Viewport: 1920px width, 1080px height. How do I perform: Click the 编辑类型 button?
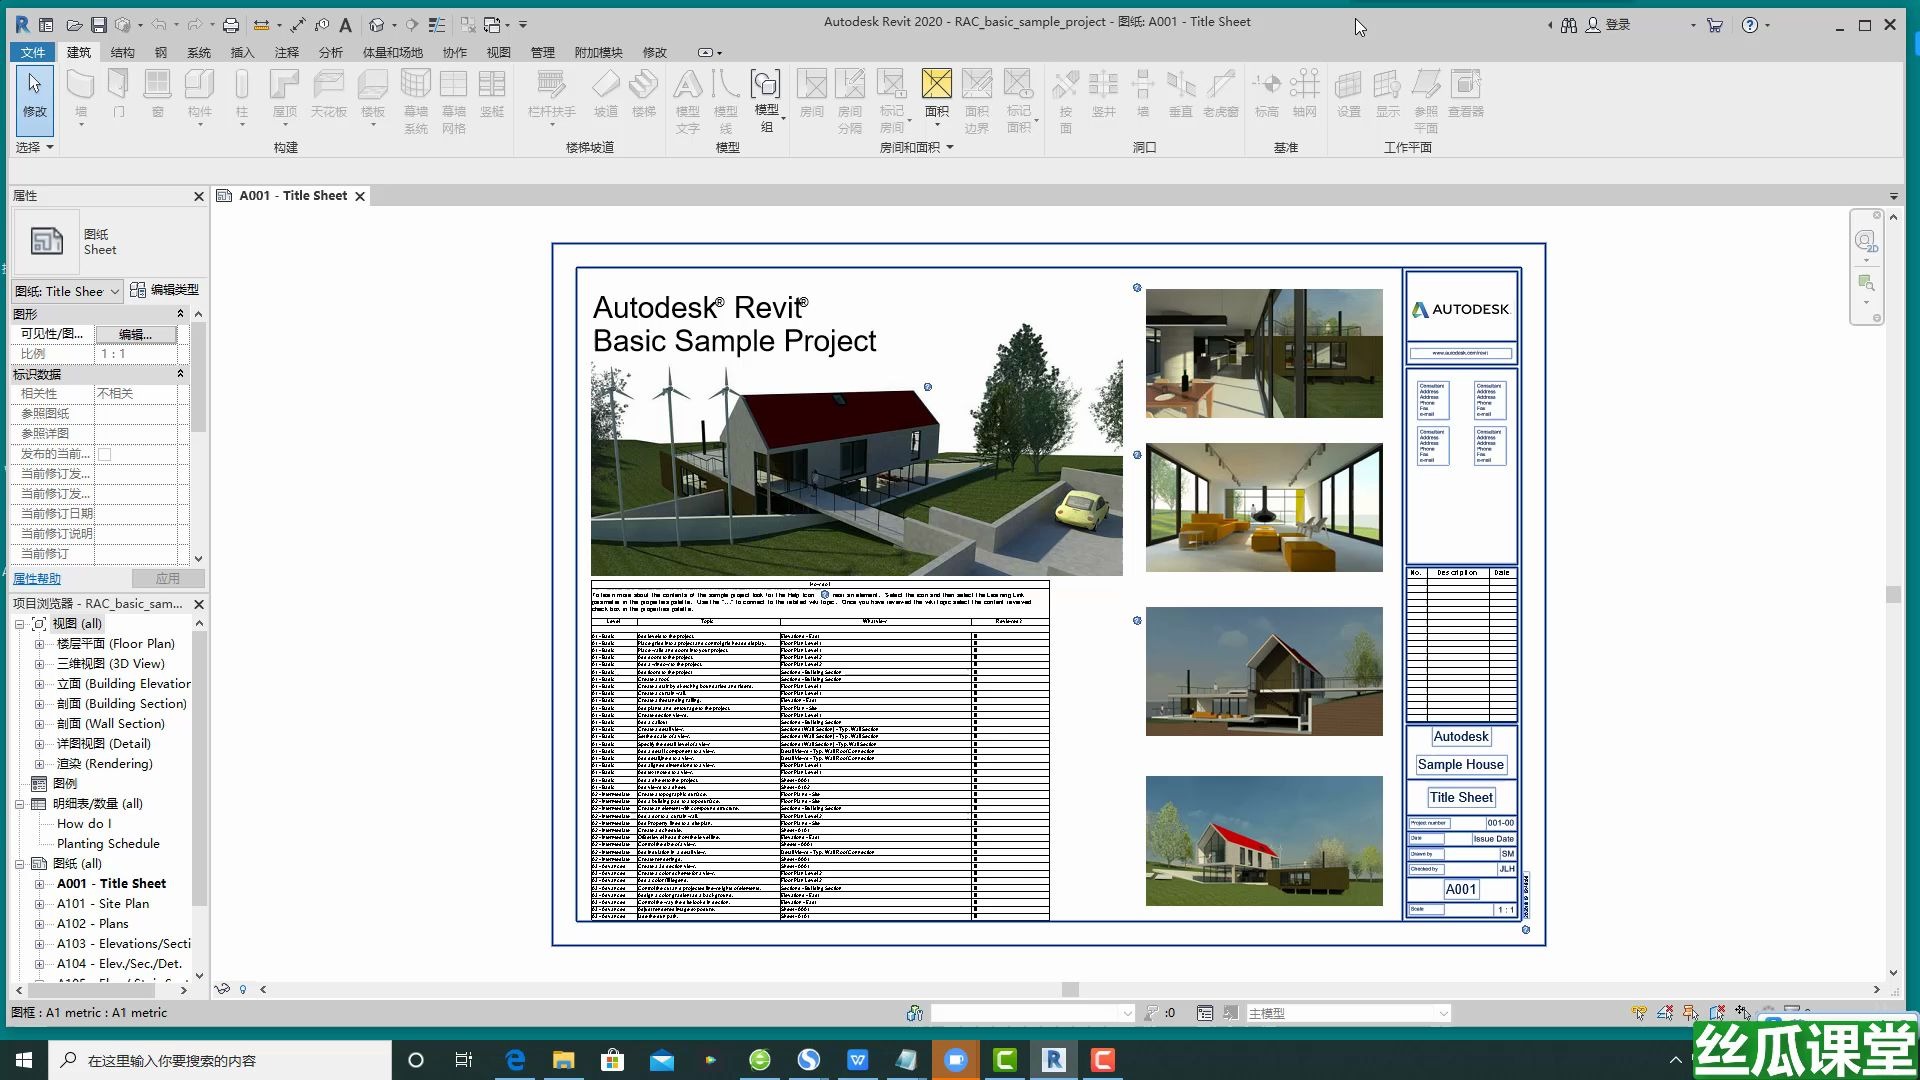tap(164, 290)
